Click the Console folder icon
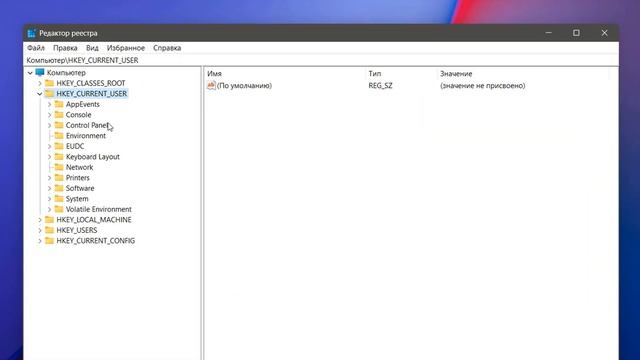The height and width of the screenshot is (360, 640). click(59, 114)
